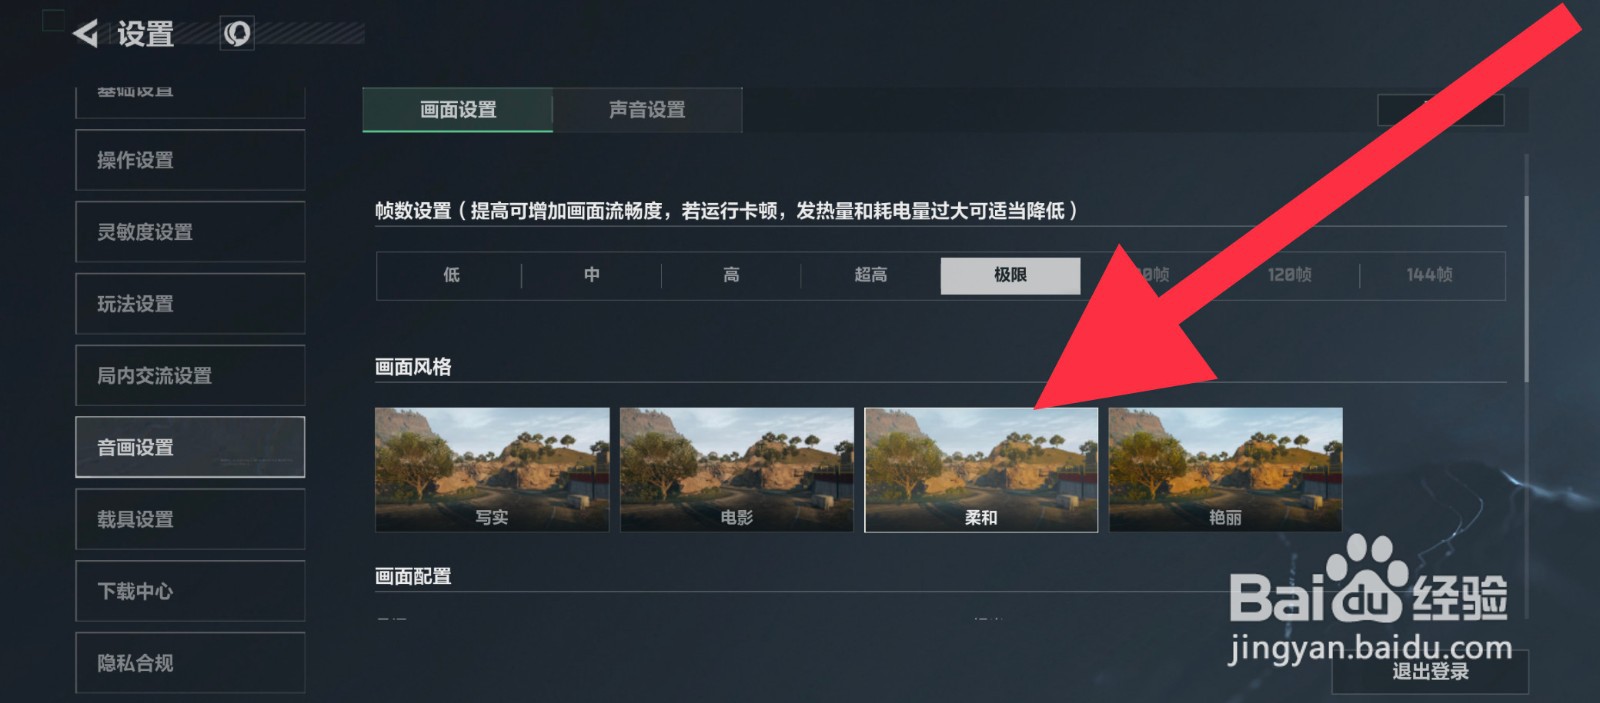Select the 极限 frame rate option
Screen dimensions: 1600x703
click(x=1010, y=275)
